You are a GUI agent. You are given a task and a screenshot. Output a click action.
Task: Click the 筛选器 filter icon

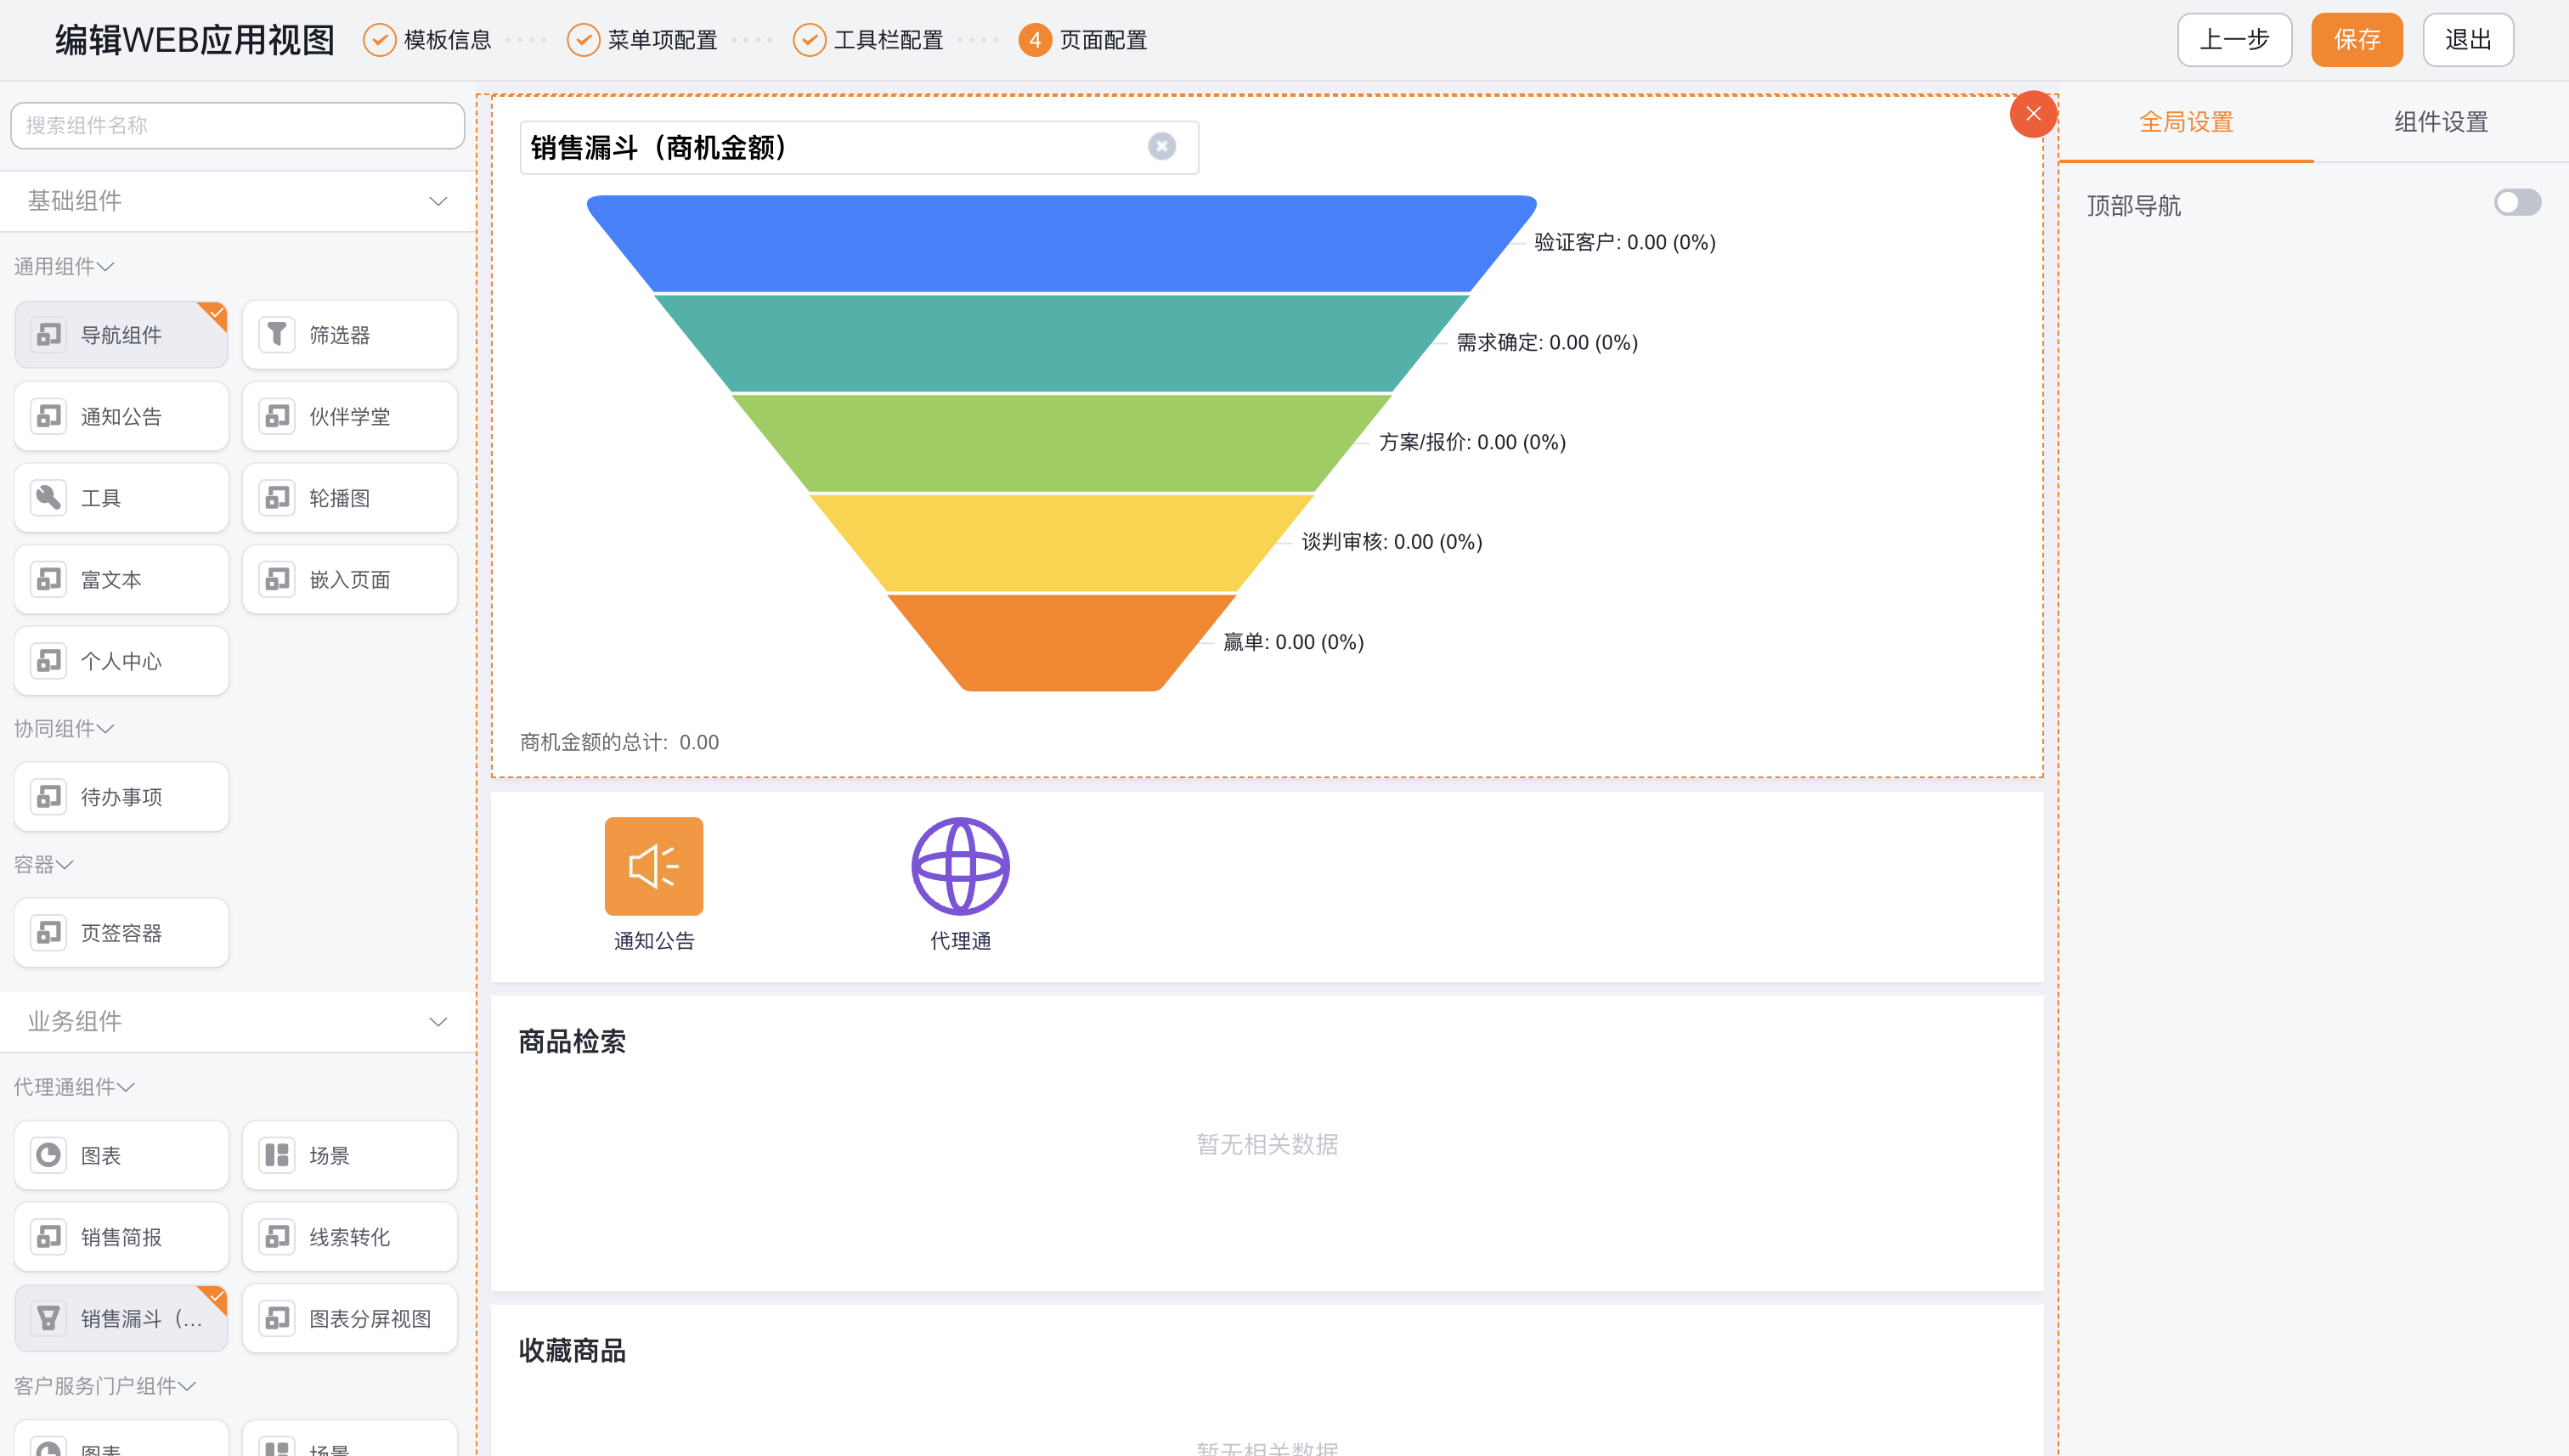pos(277,335)
